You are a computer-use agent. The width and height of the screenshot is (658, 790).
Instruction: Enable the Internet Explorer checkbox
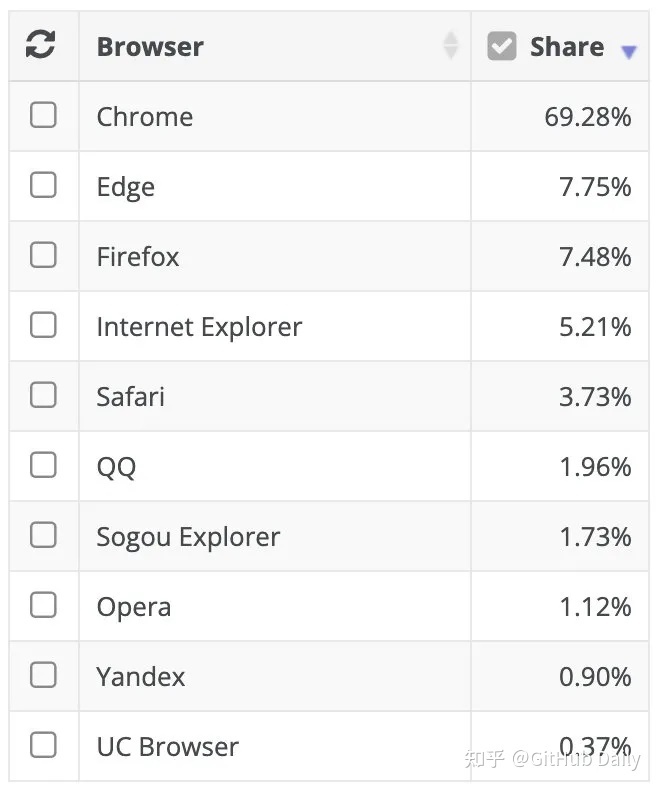[x=43, y=325]
